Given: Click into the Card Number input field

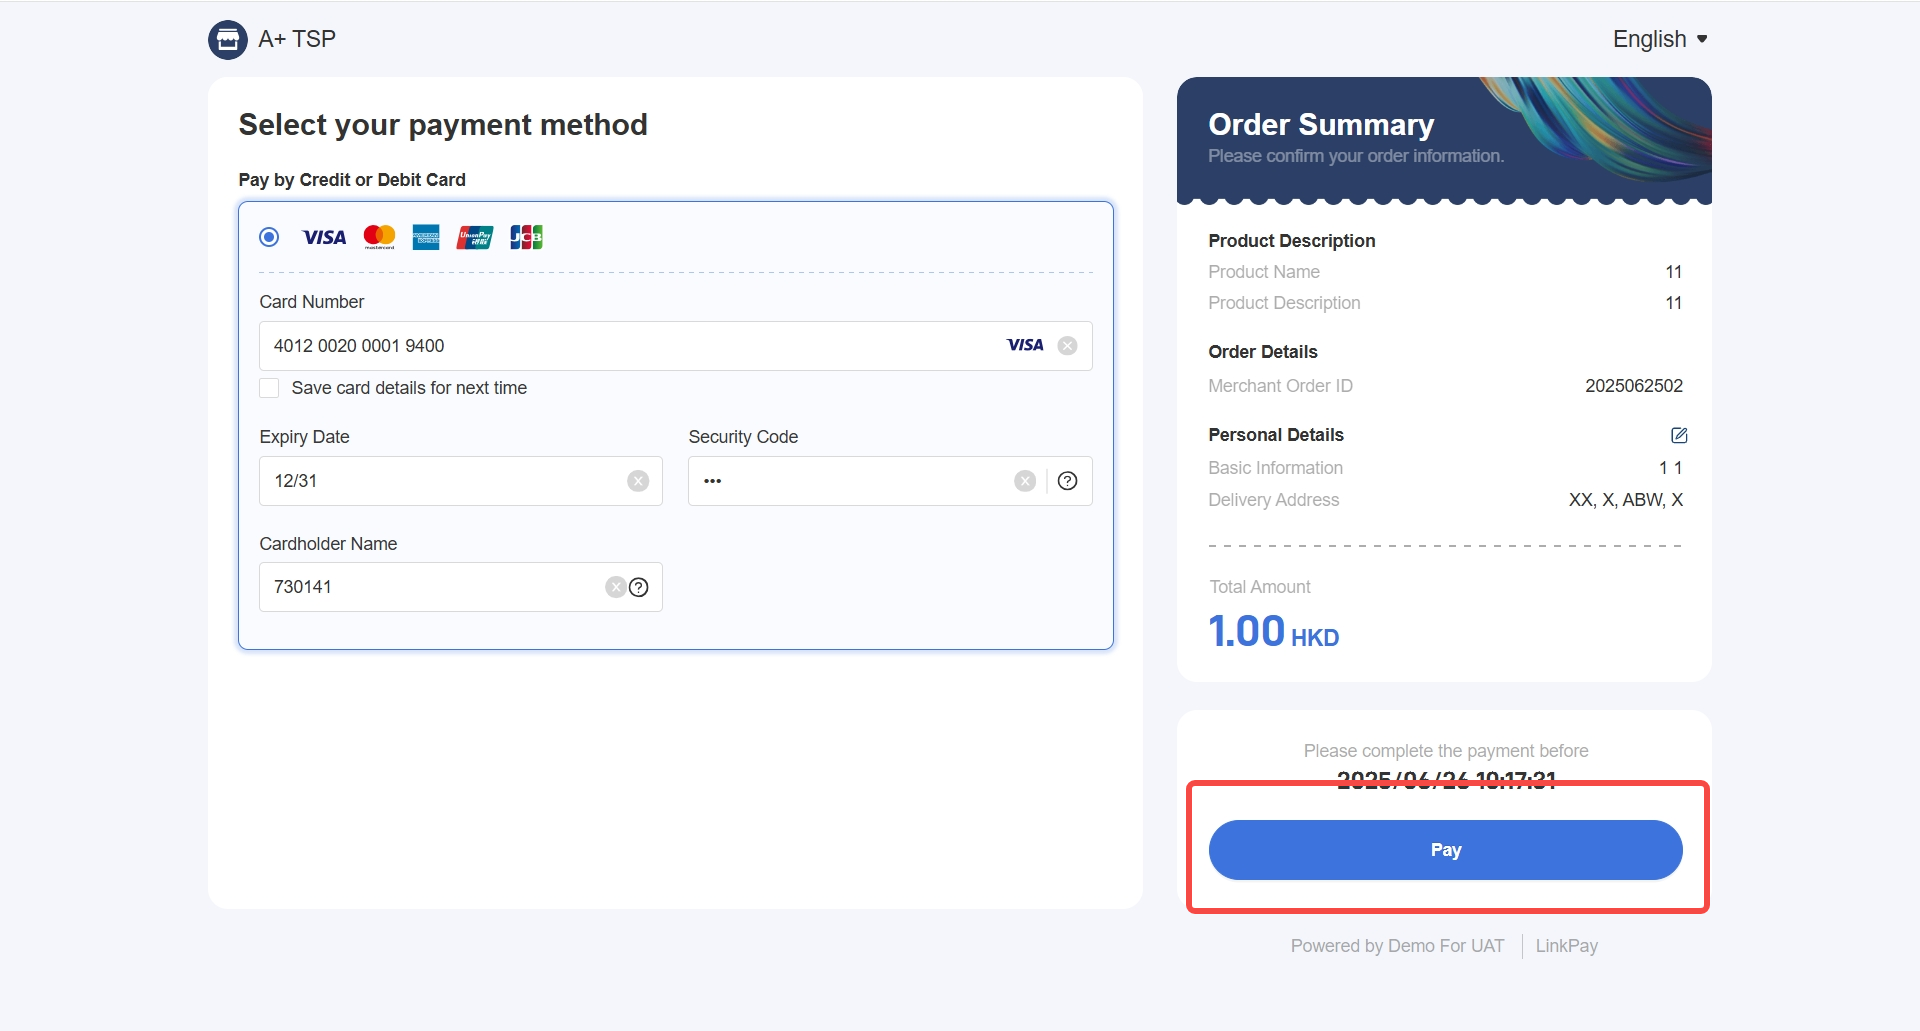Looking at the screenshot, I should 630,346.
